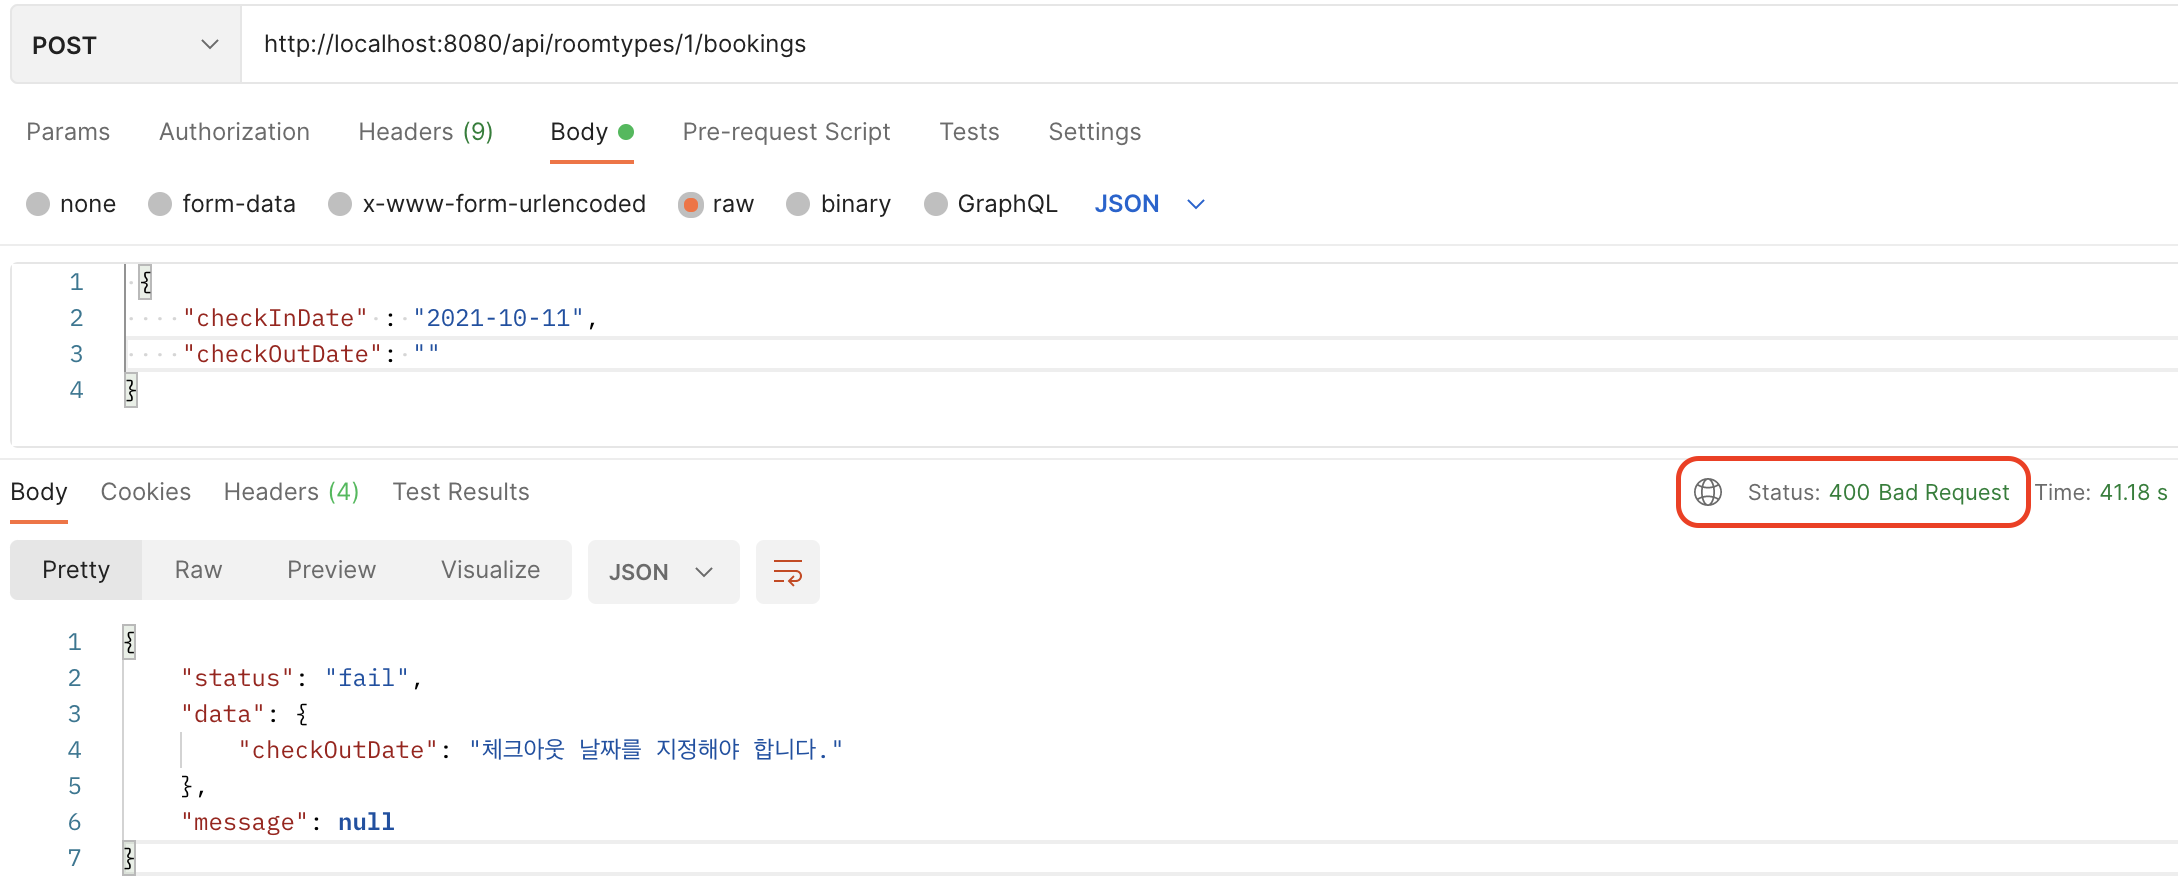Click the globe network icon beside Status

1708,492
